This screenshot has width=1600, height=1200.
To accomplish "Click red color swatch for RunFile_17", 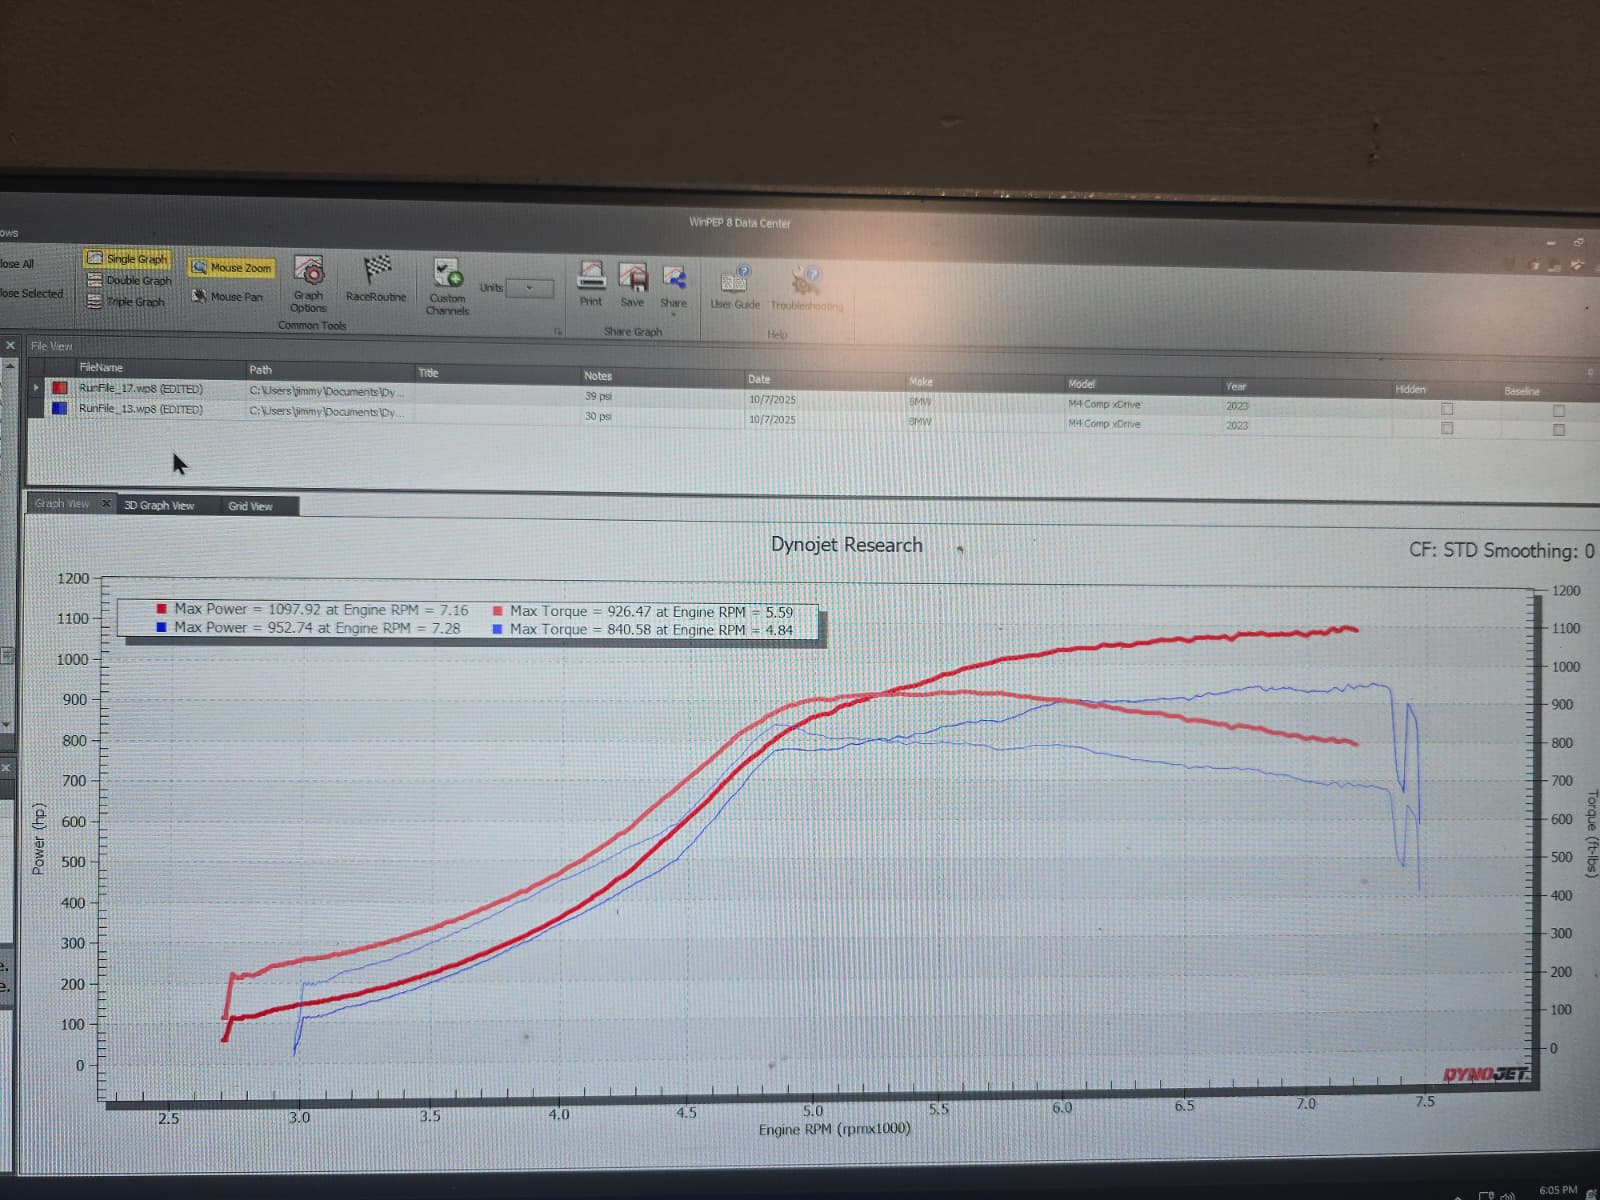I will coord(60,388).
